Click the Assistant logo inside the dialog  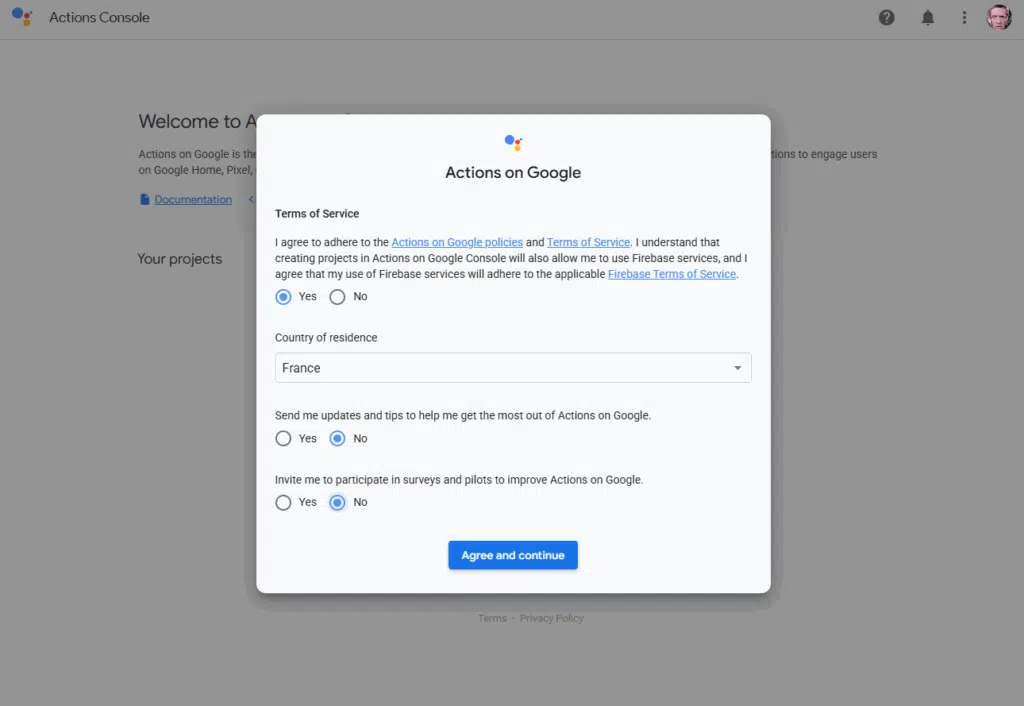[x=513, y=142]
